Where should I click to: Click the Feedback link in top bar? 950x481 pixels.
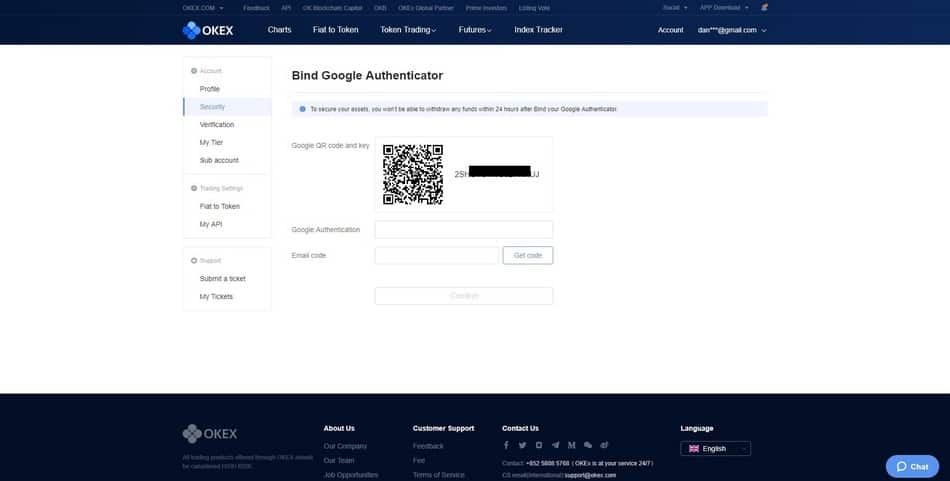[256, 8]
